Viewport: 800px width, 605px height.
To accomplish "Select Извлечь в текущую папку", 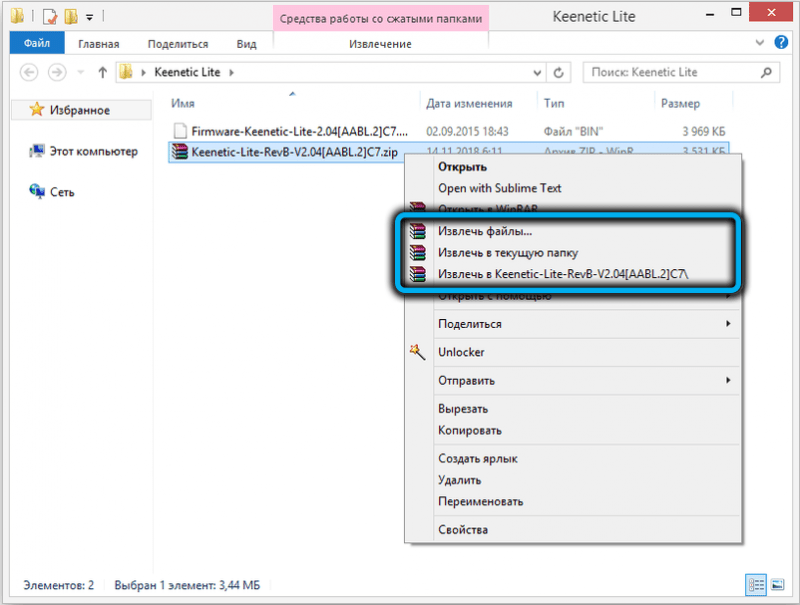I will (572, 253).
